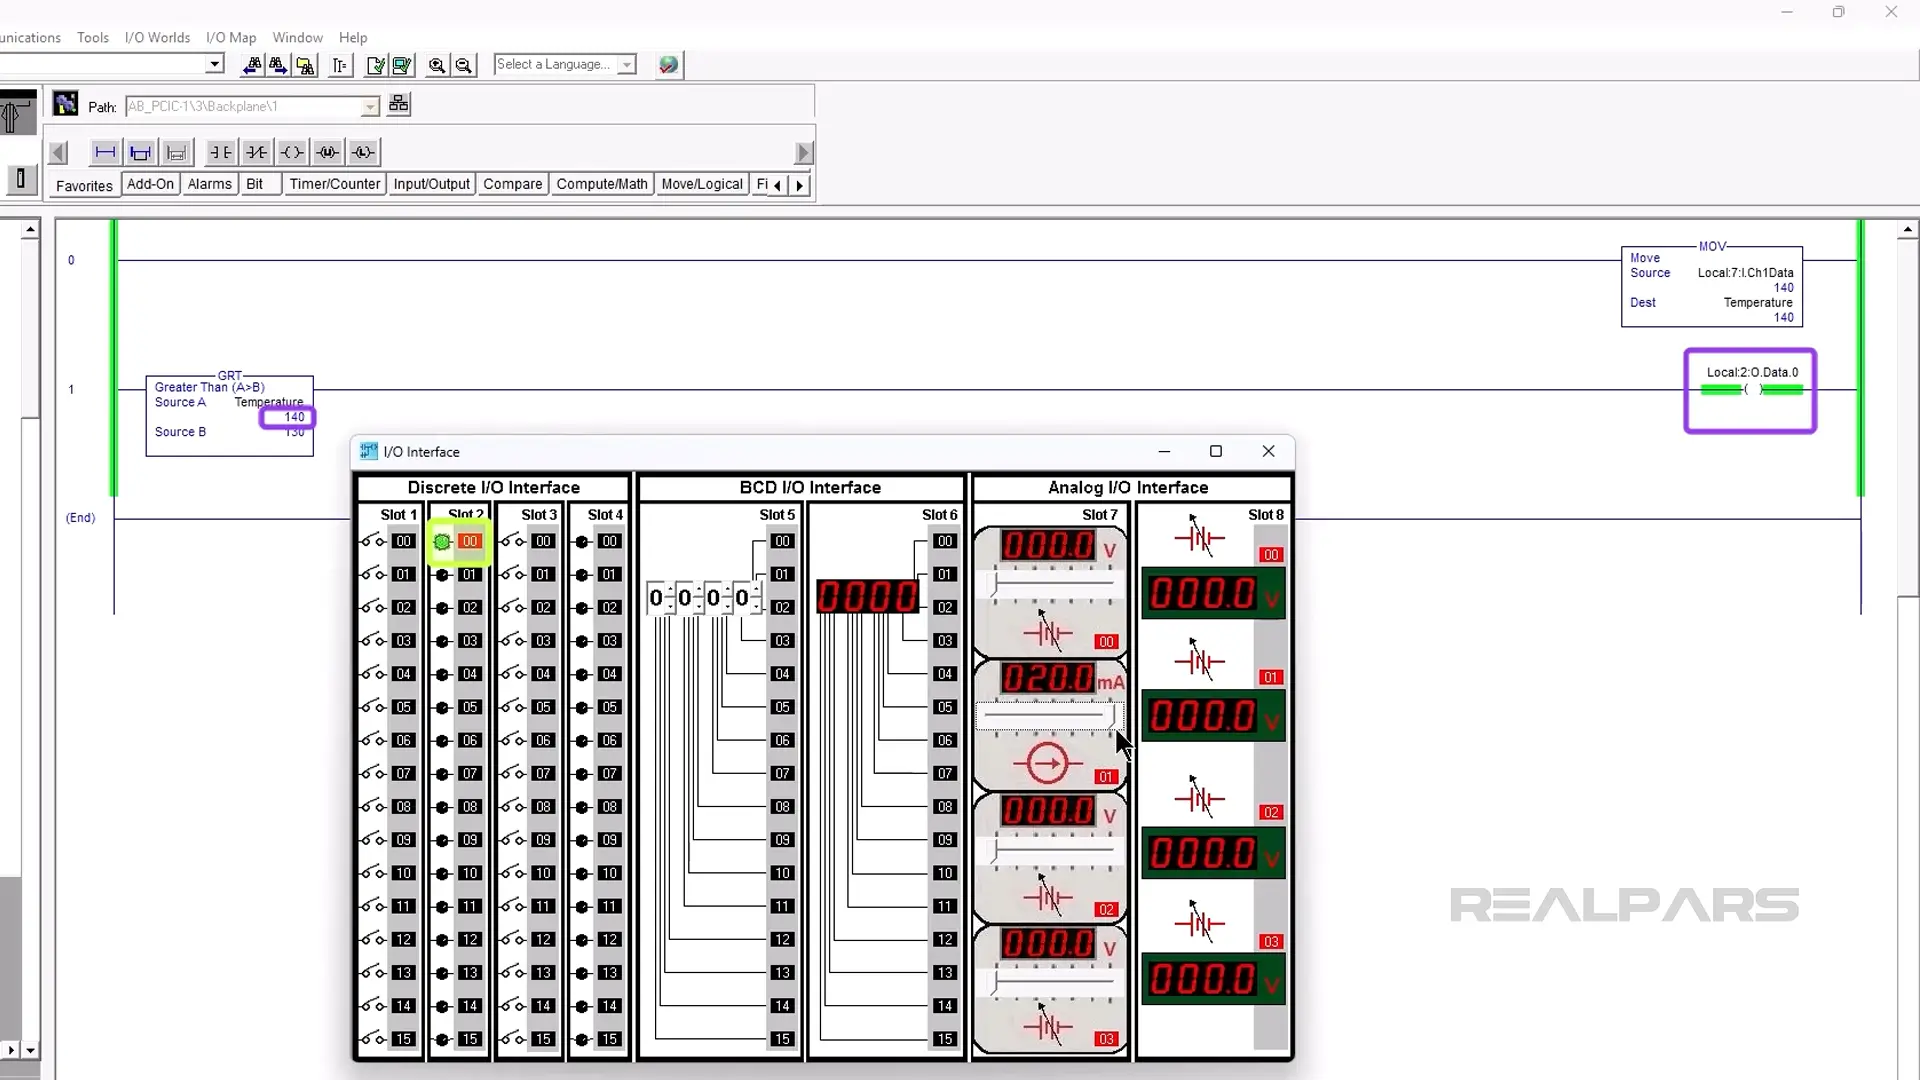This screenshot has height=1080, width=1920.
Task: Open the RSWho network browse icon
Action: pyautogui.click(x=398, y=104)
